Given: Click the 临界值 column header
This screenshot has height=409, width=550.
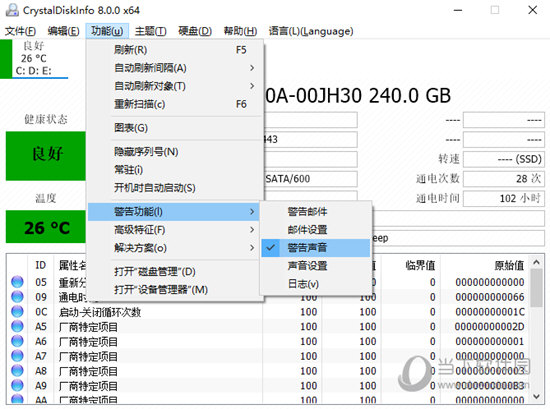Looking at the screenshot, I should pyautogui.click(x=420, y=265).
